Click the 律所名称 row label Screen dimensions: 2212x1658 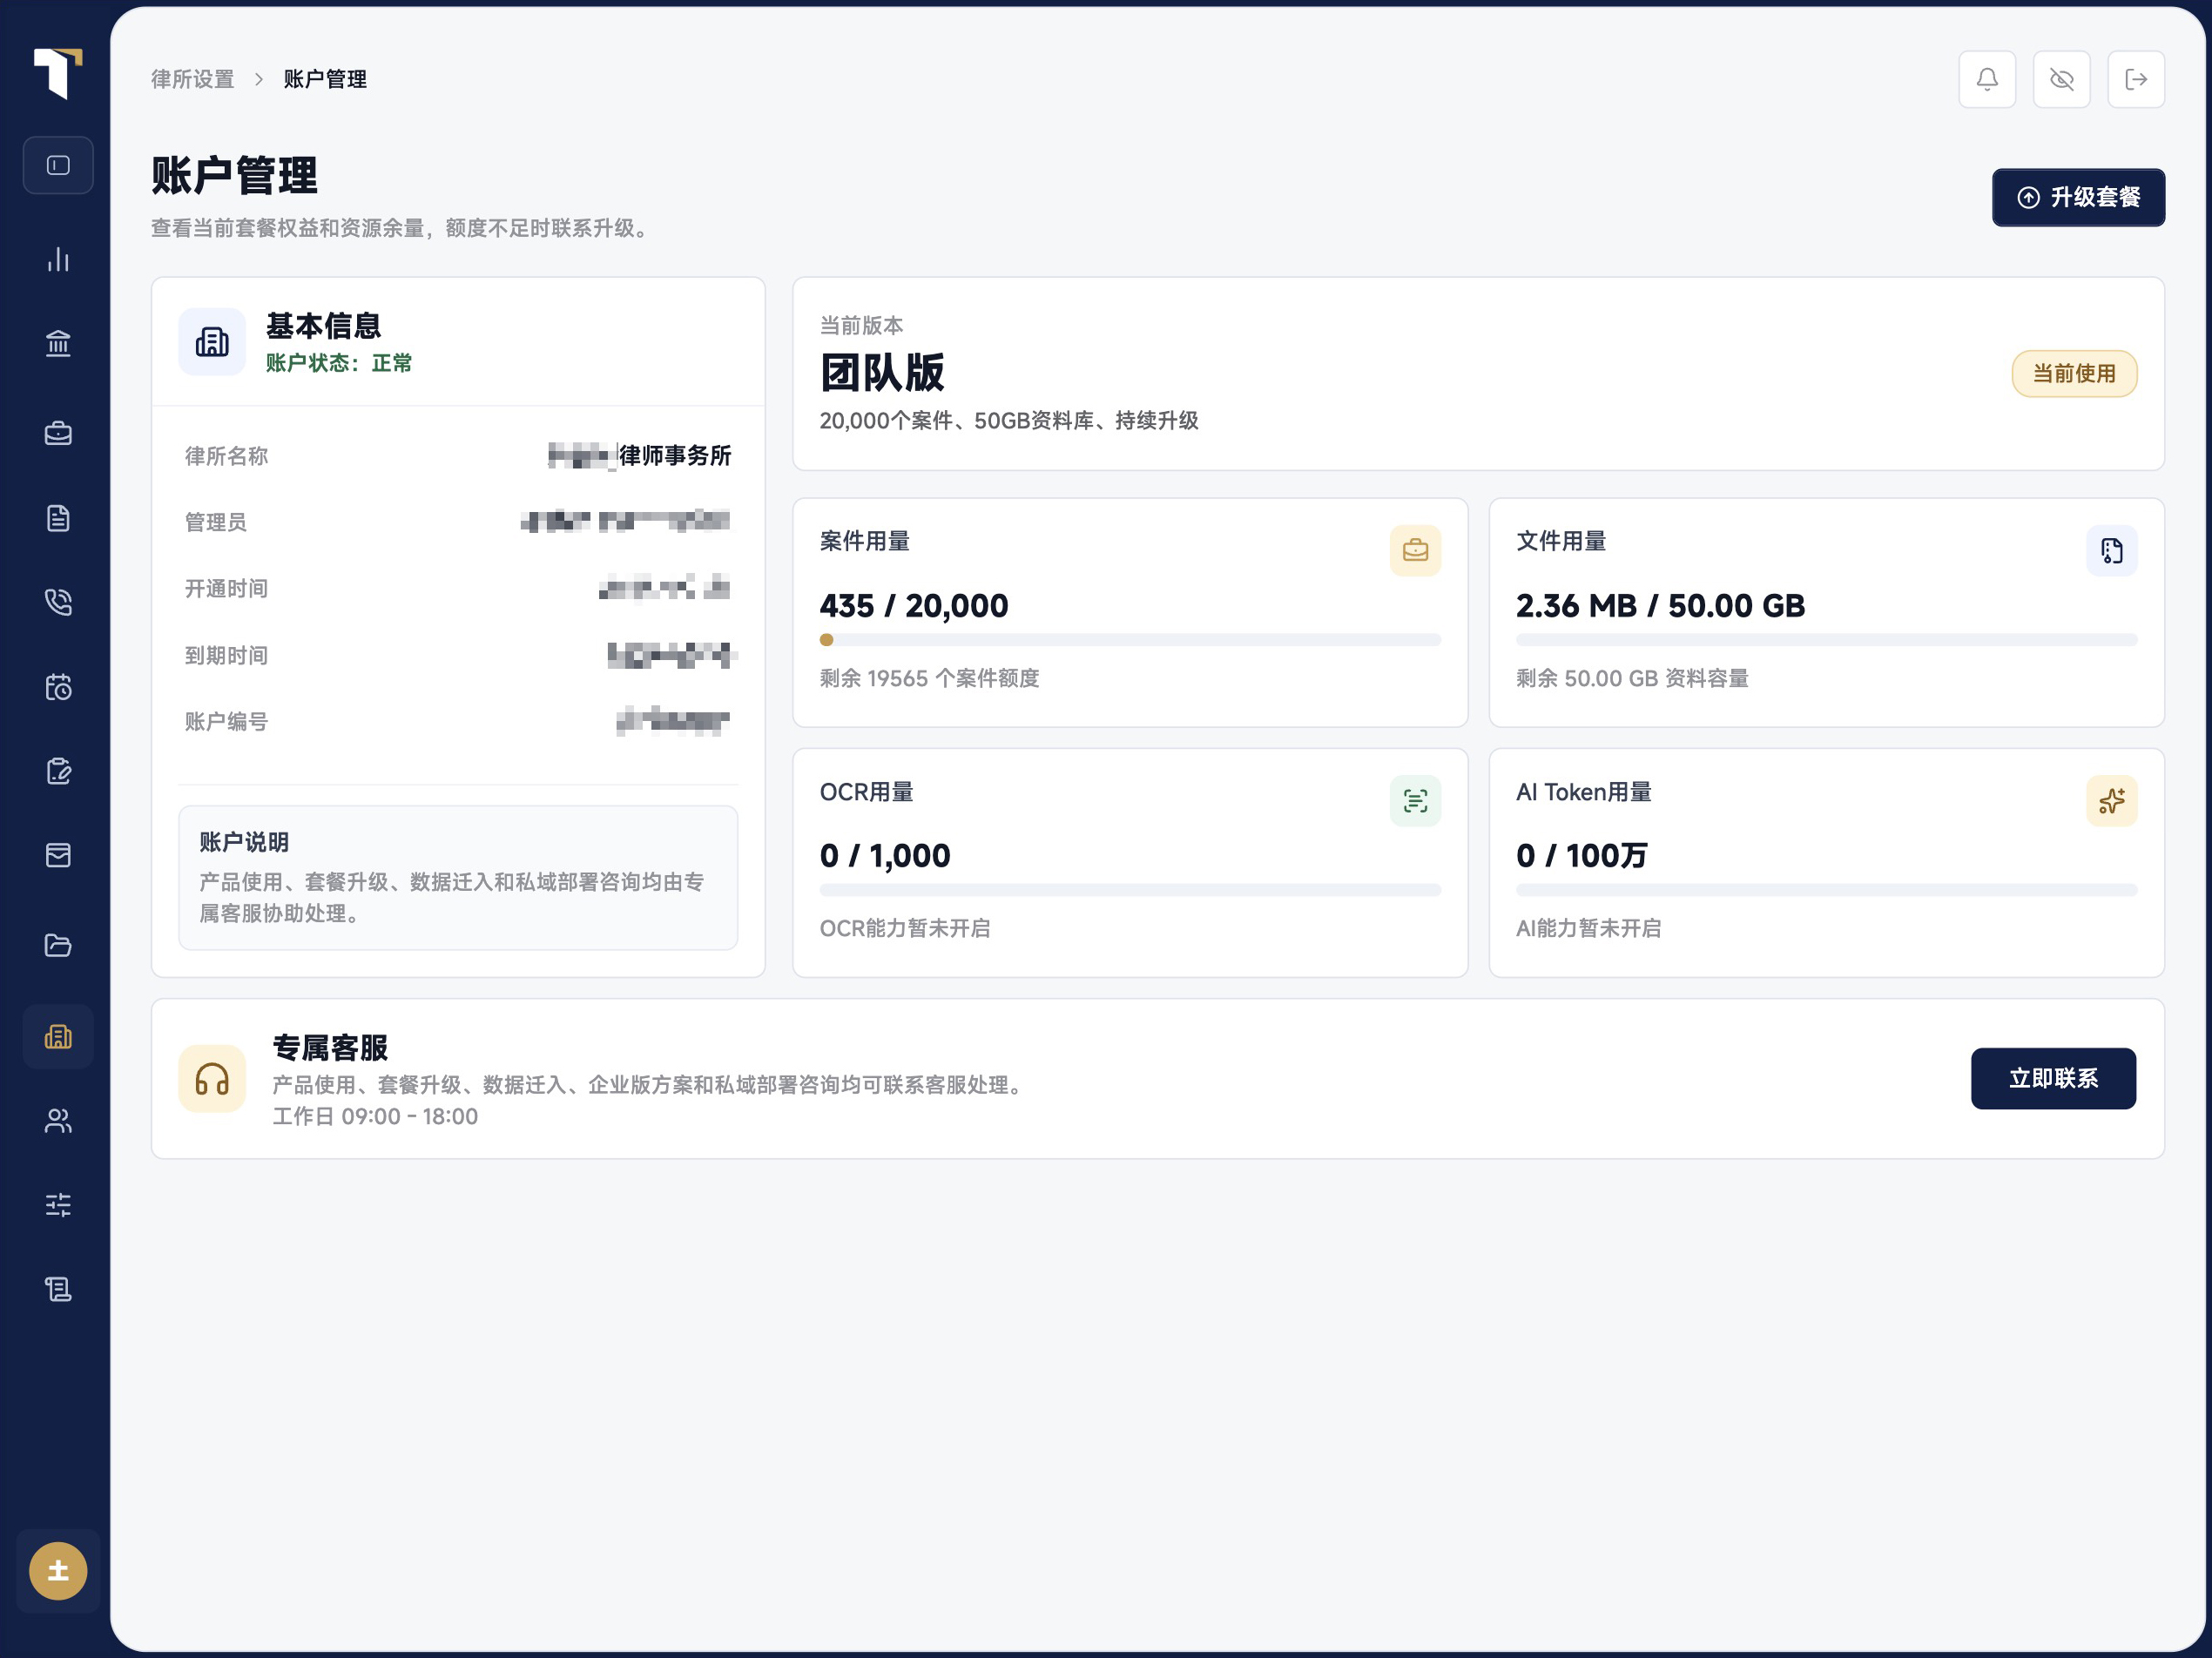[x=226, y=456]
